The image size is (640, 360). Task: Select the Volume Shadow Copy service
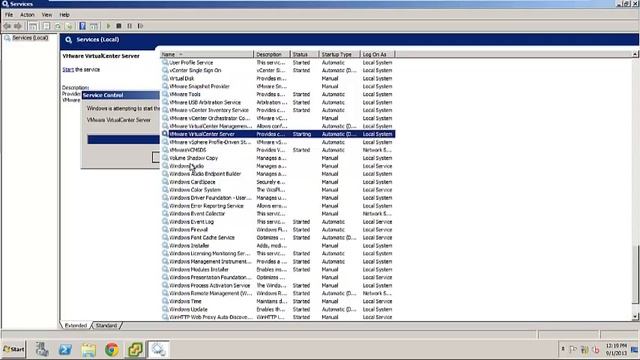pos(278,158)
